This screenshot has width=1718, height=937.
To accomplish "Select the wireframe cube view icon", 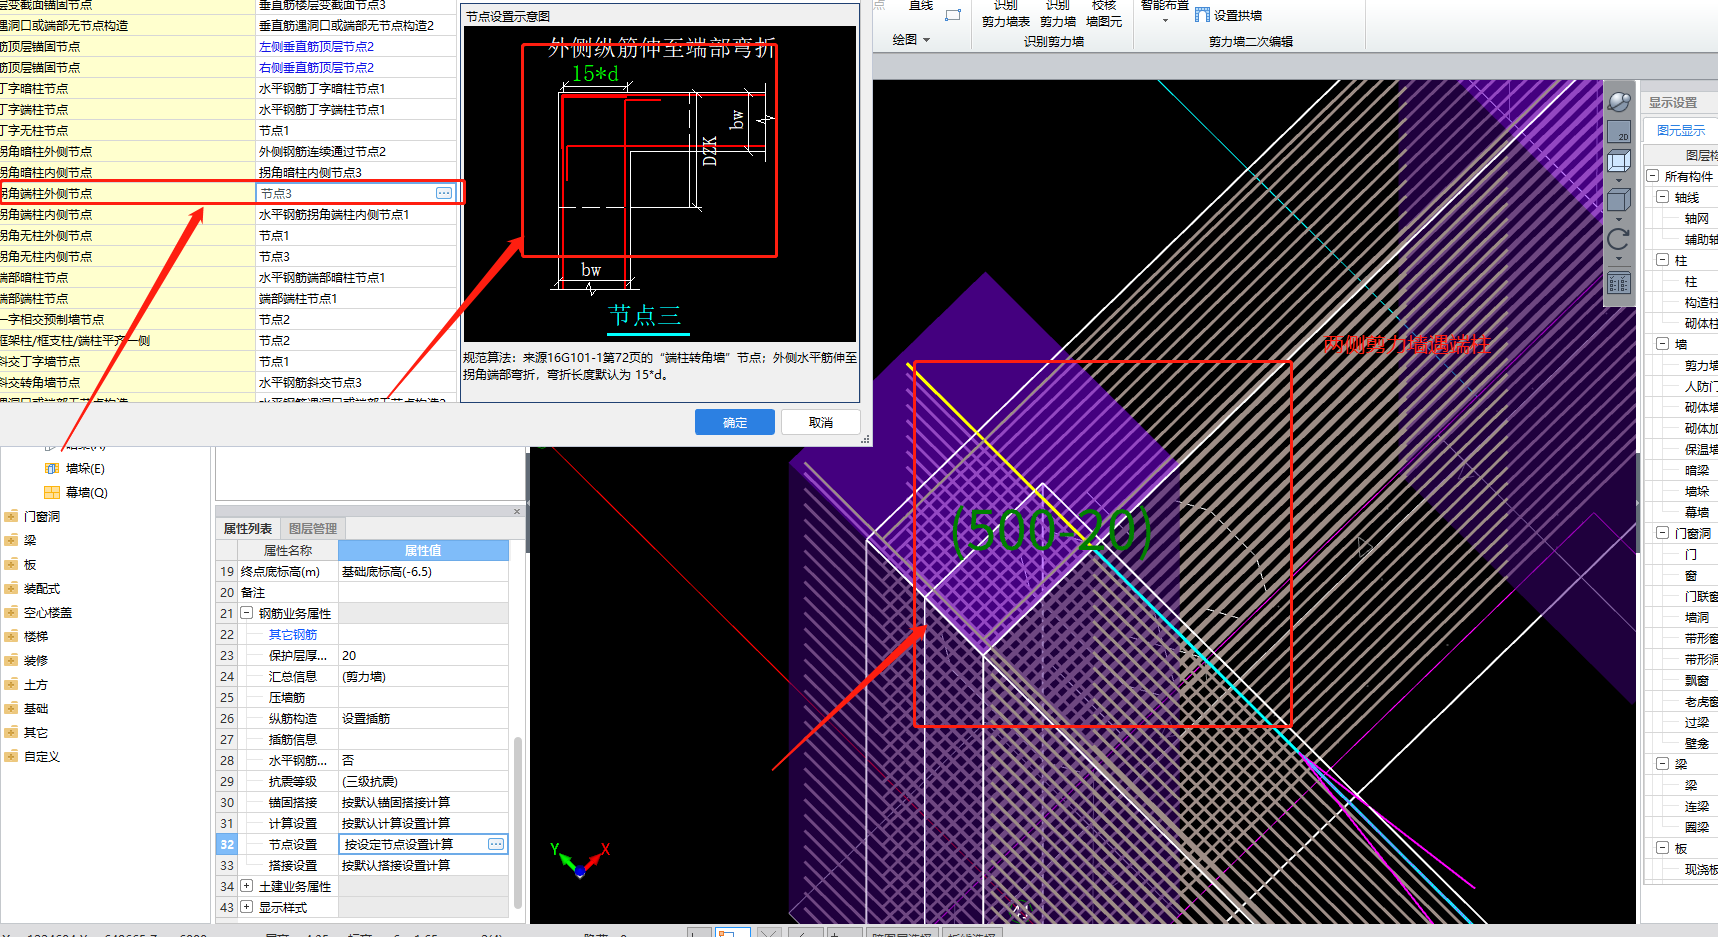I will click(1619, 161).
